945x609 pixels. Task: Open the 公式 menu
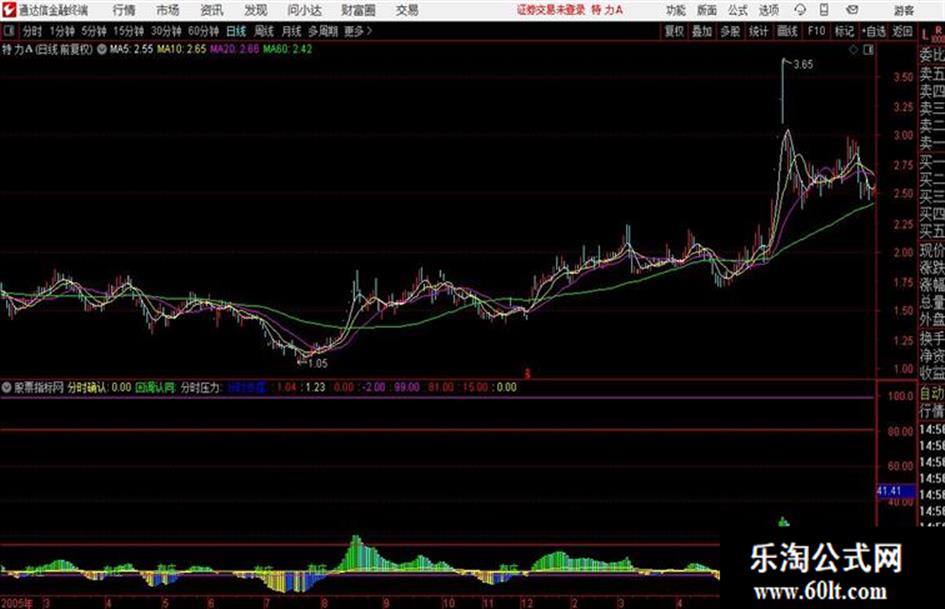tap(738, 10)
